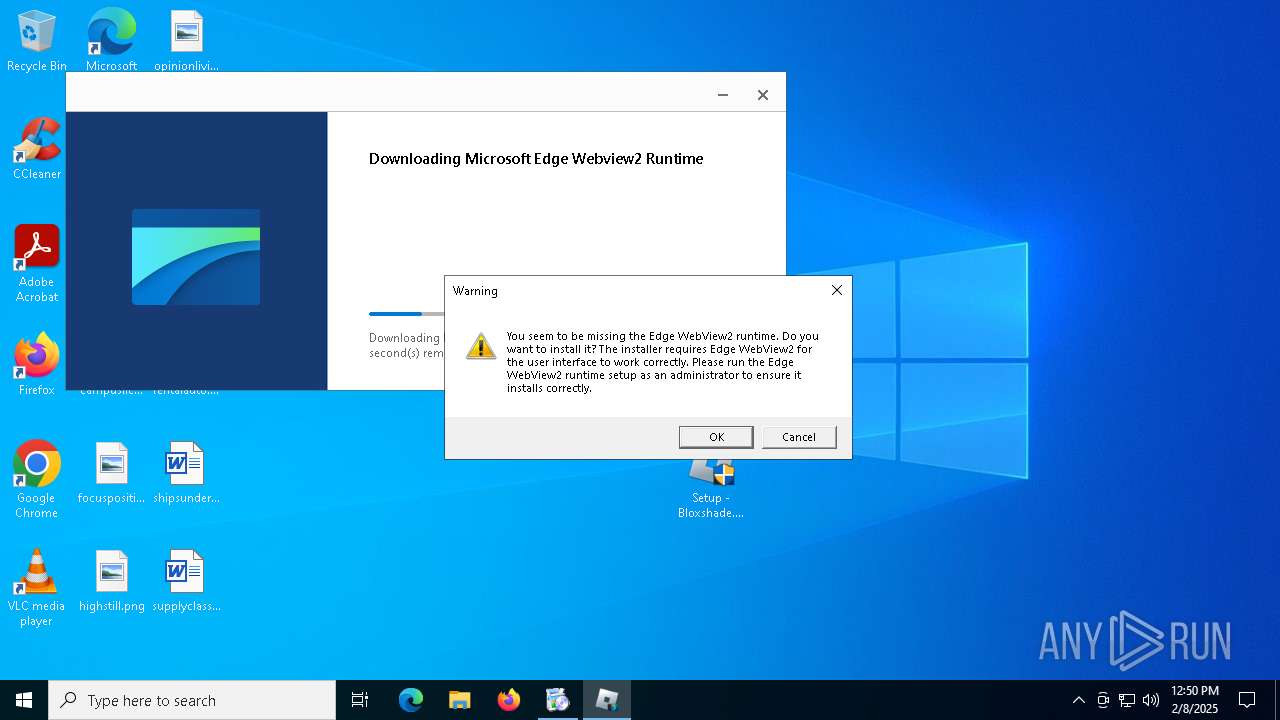Image resolution: width=1280 pixels, height=720 pixels.
Task: Open Adobe Acrobat desktop shortcut
Action: point(37,264)
